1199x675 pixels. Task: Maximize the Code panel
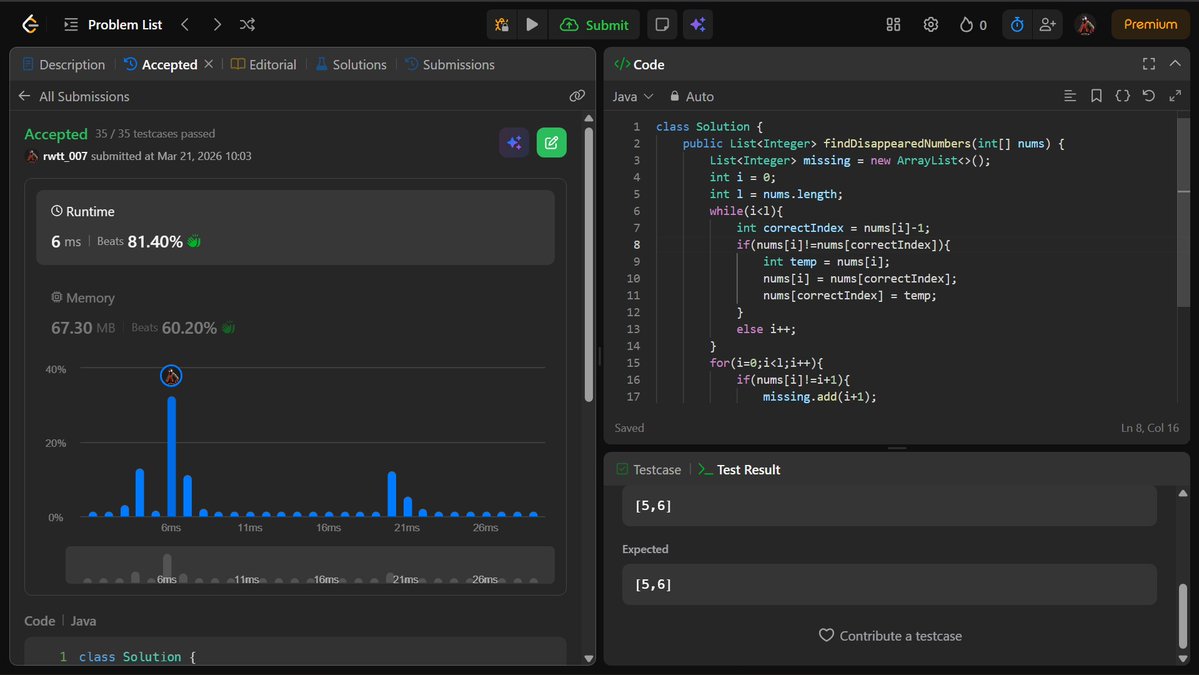click(x=1149, y=64)
